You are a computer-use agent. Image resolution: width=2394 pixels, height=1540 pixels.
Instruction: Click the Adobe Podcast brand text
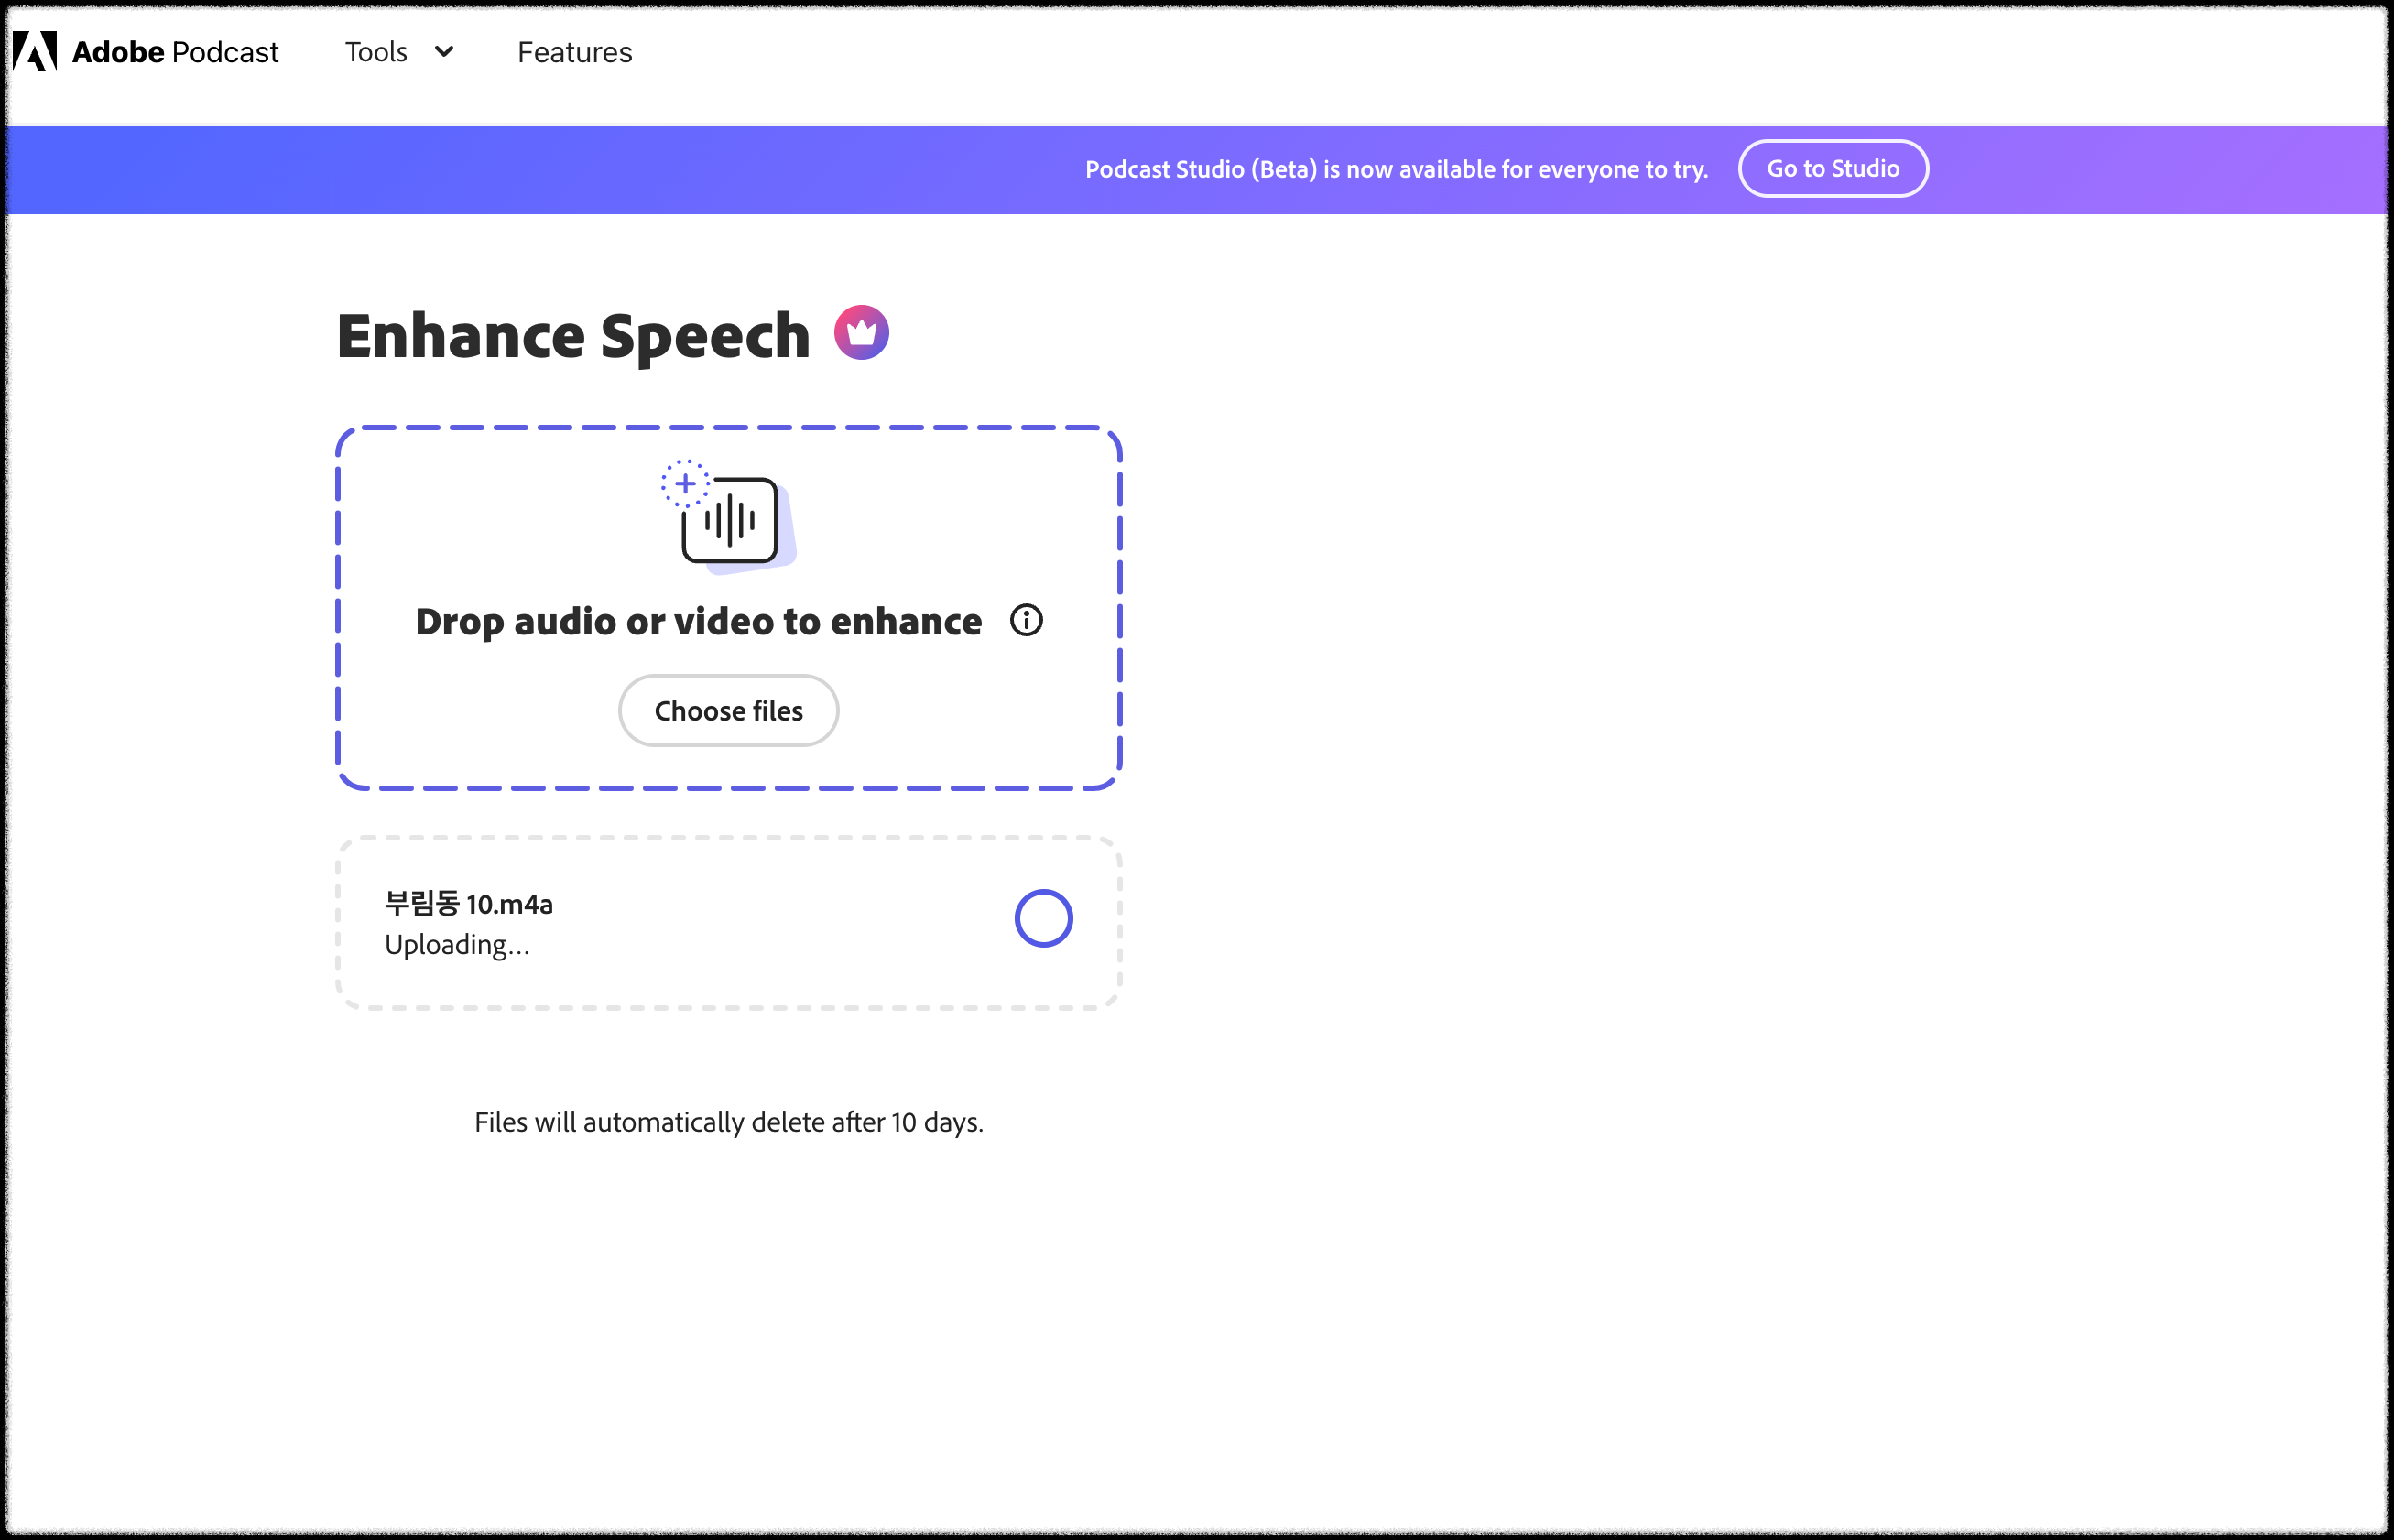[x=175, y=52]
